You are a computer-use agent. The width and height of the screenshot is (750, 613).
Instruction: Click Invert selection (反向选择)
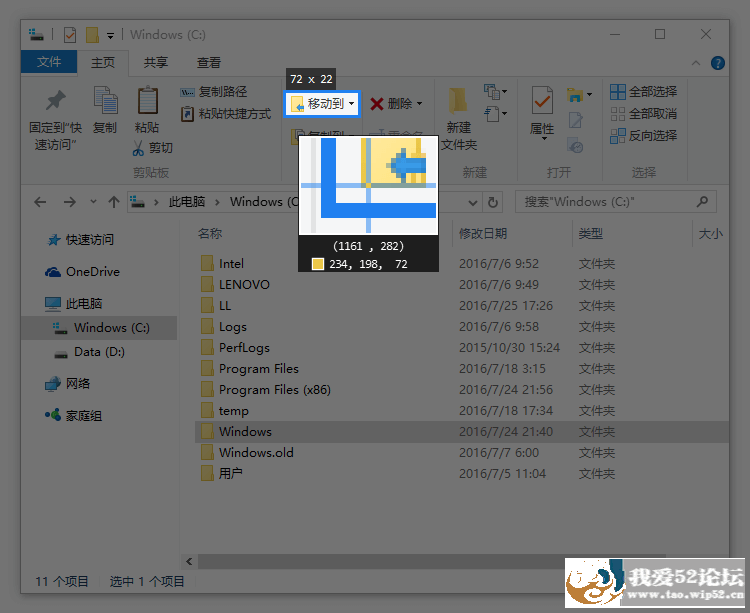pos(643,136)
